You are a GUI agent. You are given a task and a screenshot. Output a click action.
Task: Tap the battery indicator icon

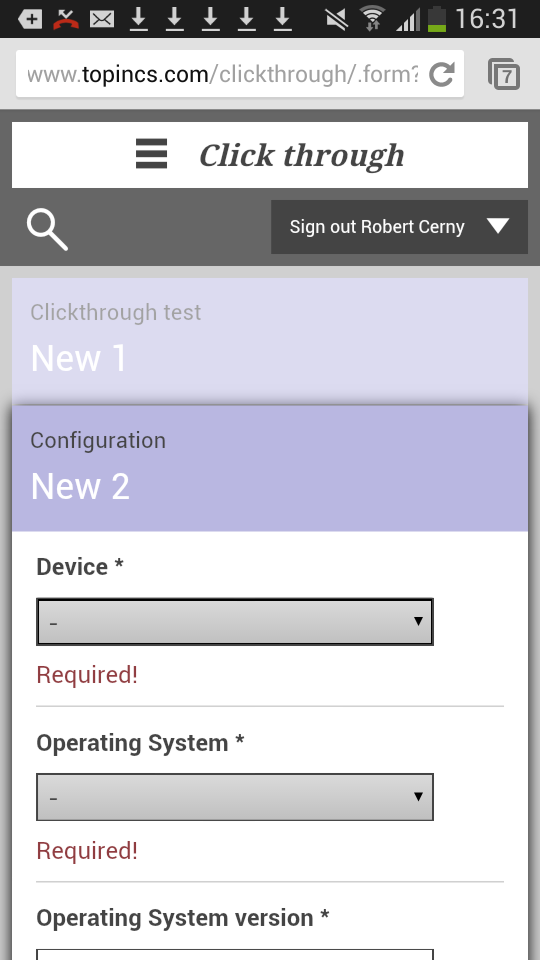coord(437,18)
